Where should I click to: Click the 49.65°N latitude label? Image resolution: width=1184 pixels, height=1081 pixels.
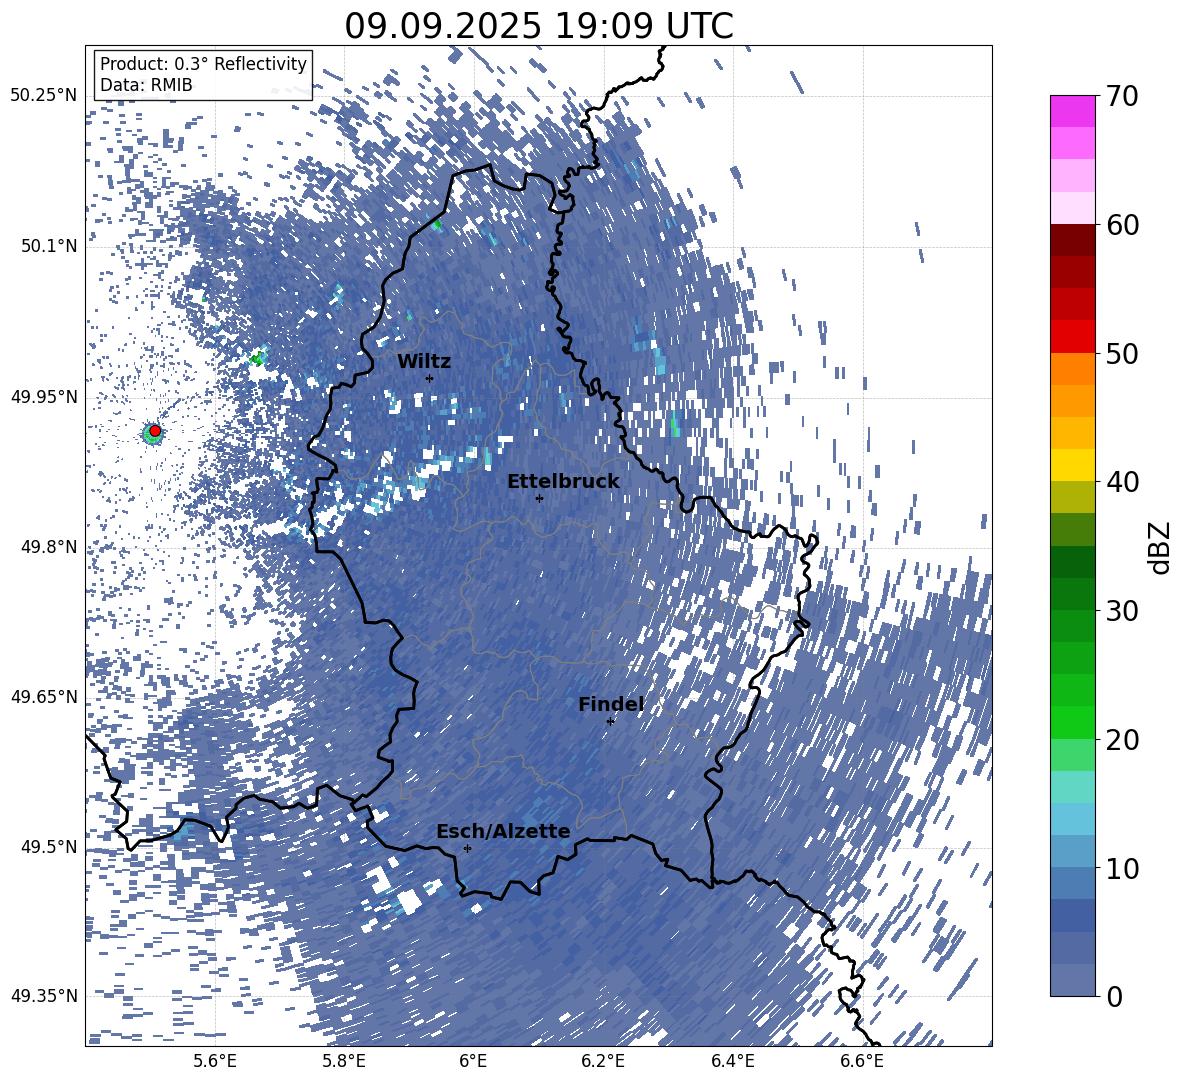(44, 697)
